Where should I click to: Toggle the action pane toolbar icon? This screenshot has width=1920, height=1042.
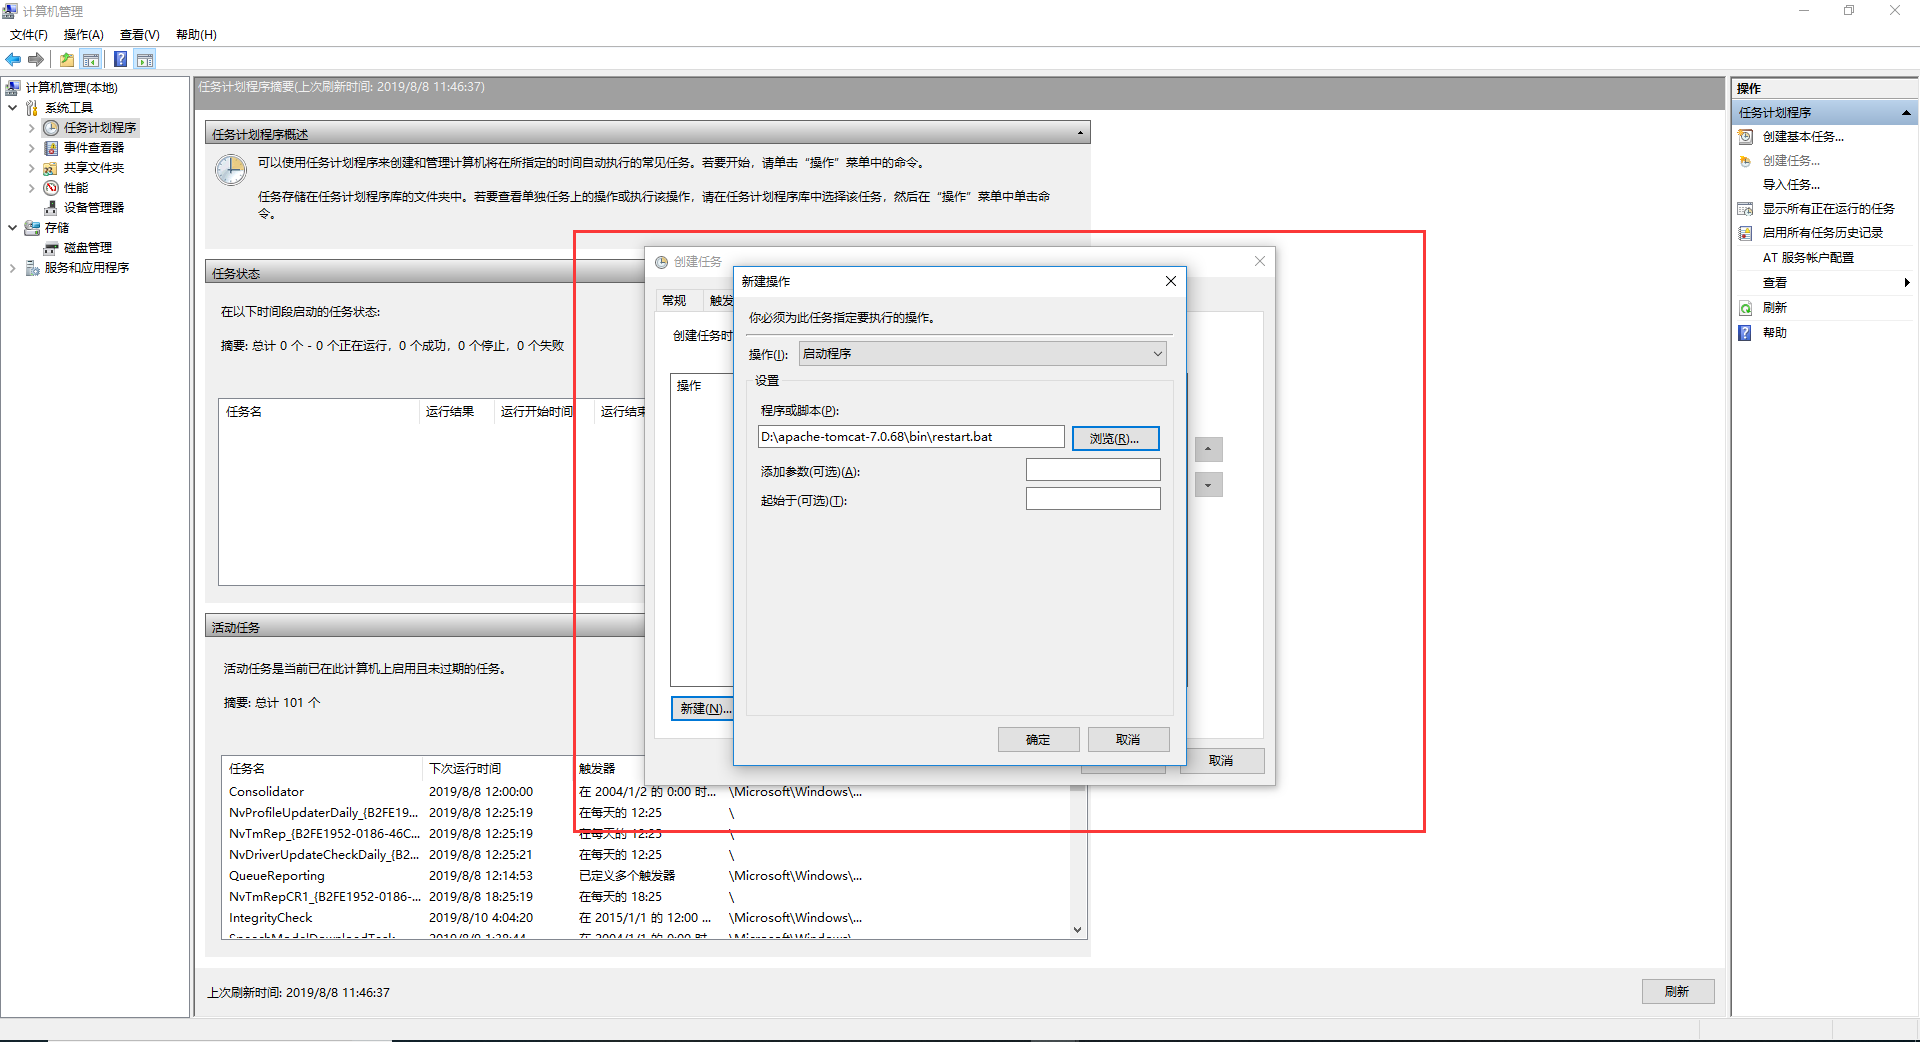[x=145, y=60]
